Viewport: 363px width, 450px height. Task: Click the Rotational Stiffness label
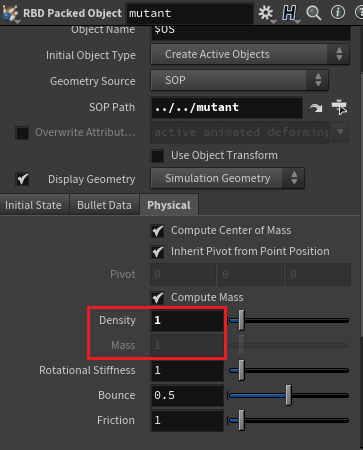87,370
